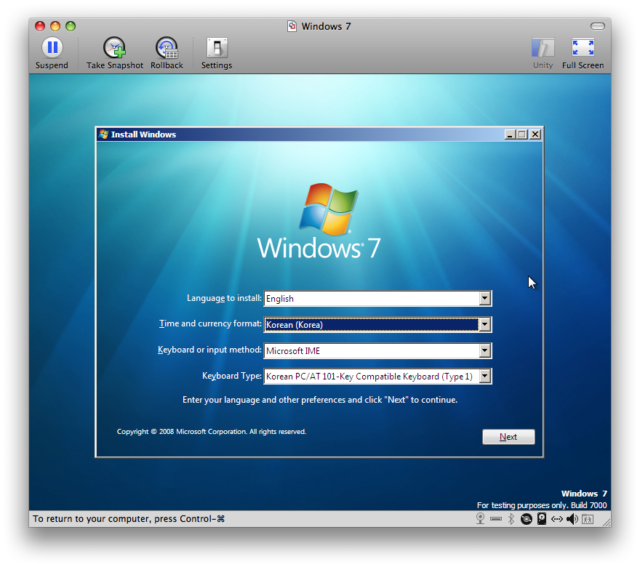The height and width of the screenshot is (567, 640).
Task: Close the Install Windows dialog
Action: [x=536, y=134]
